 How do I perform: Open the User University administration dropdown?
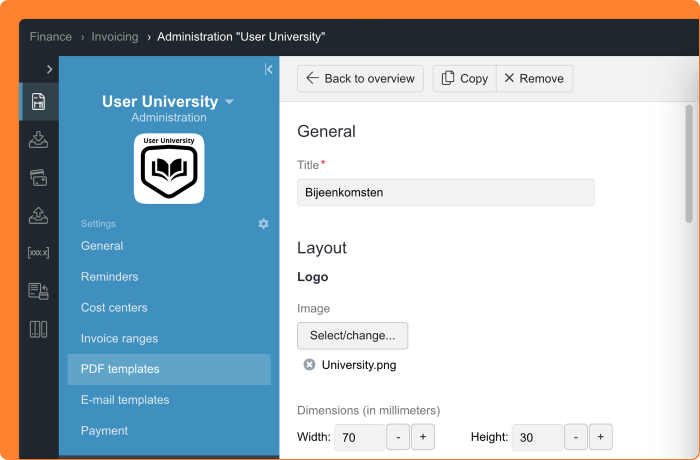[229, 102]
